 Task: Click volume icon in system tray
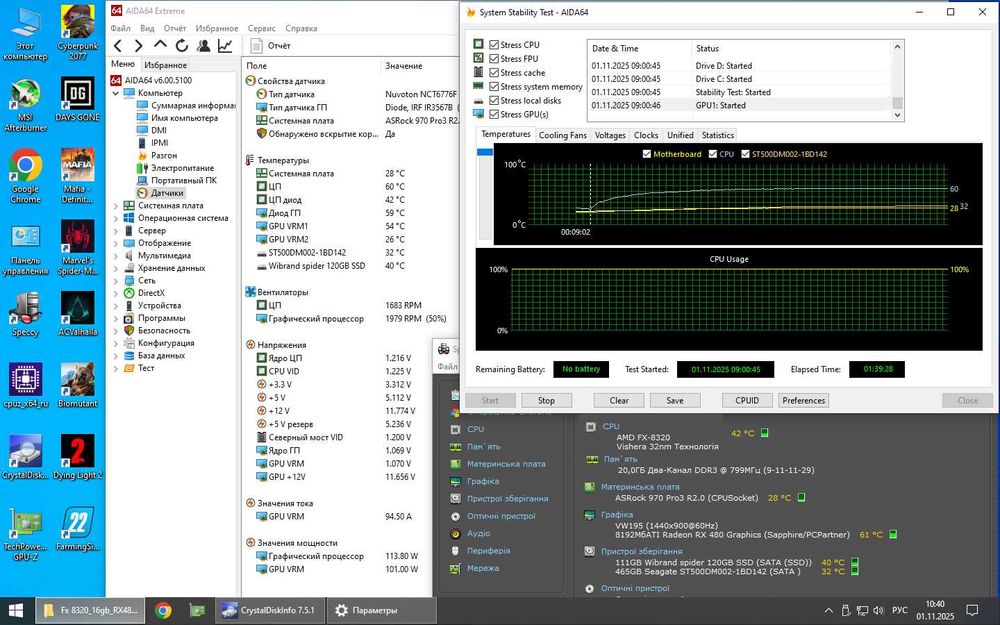click(x=878, y=610)
